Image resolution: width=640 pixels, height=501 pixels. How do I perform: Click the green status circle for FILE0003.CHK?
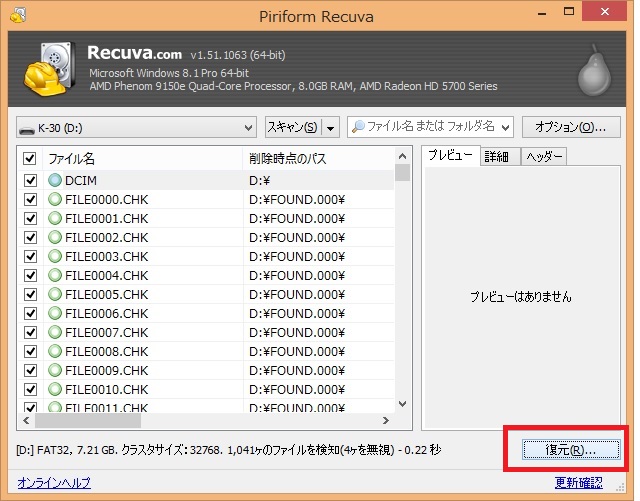tap(55, 256)
